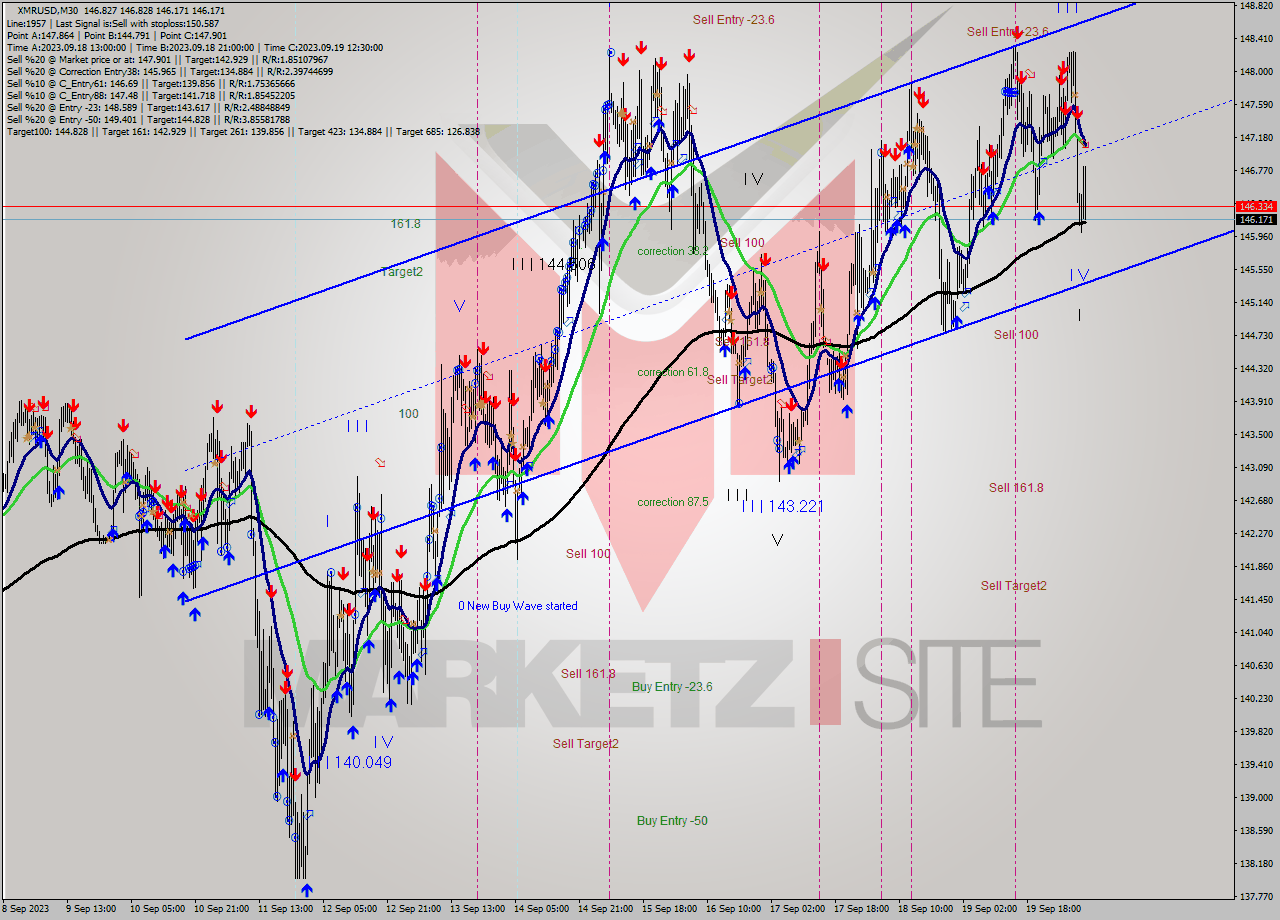Click the 144.320 price axis value
The image size is (1280, 920).
point(1256,369)
